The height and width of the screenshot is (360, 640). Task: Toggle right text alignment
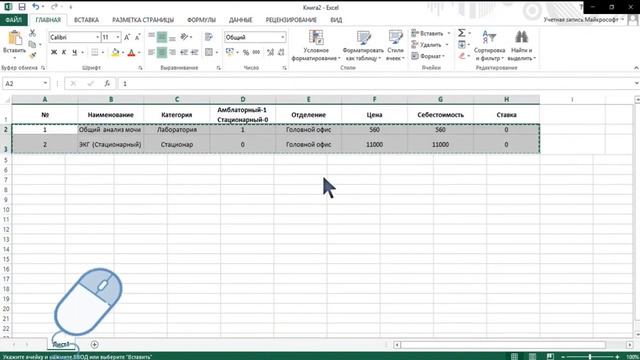pyautogui.click(x=172, y=52)
